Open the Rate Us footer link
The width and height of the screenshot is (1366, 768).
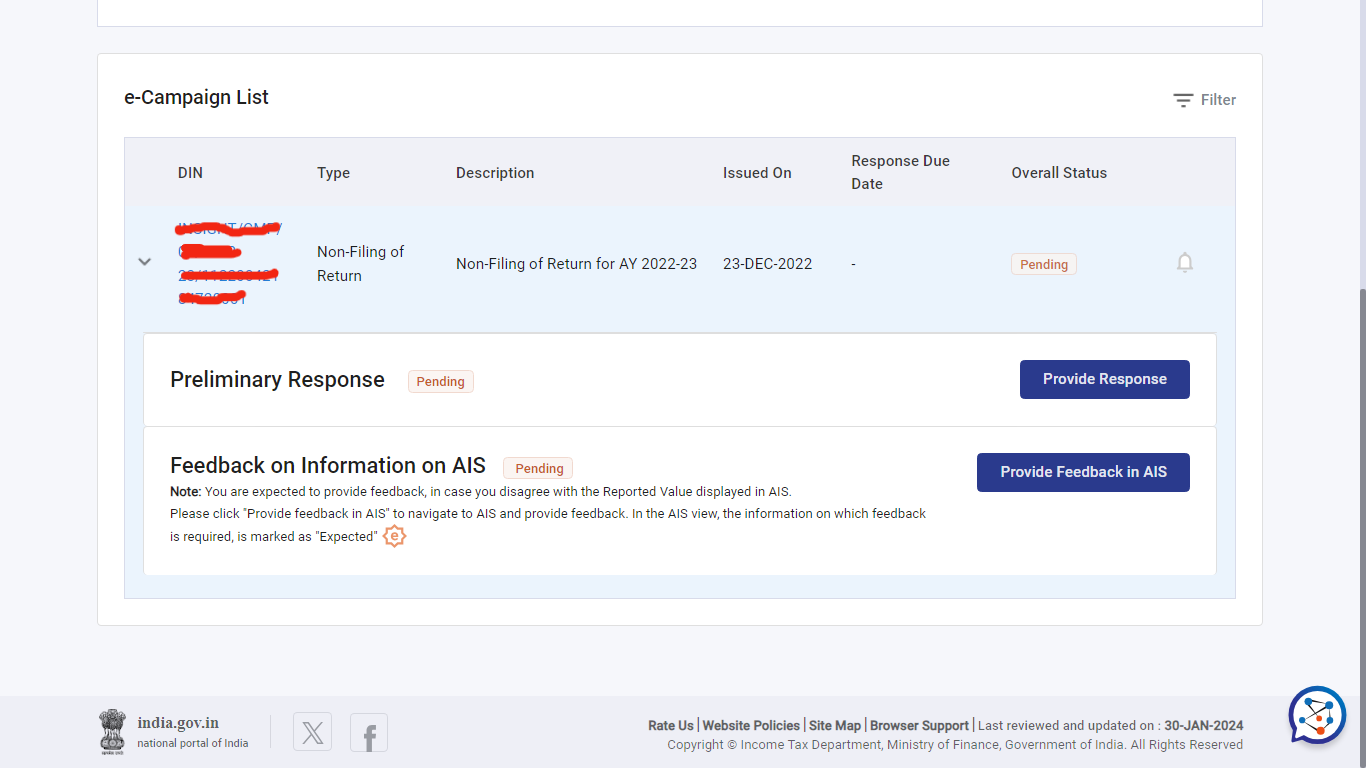point(670,726)
